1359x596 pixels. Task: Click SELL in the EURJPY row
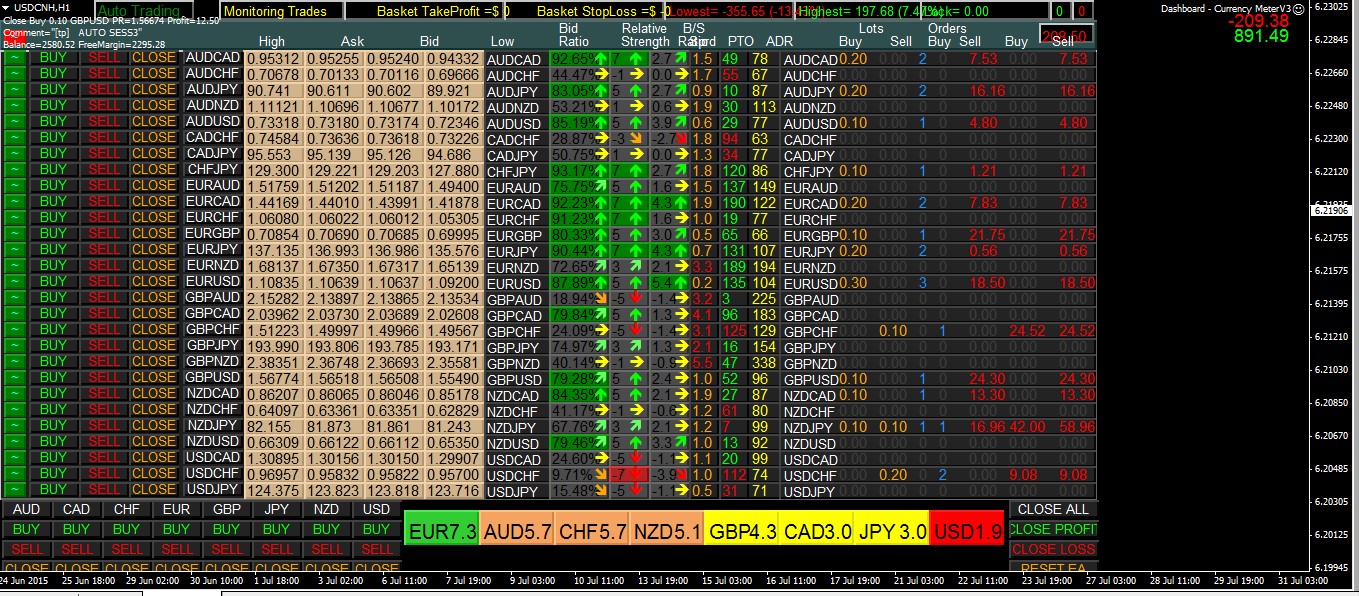104,250
